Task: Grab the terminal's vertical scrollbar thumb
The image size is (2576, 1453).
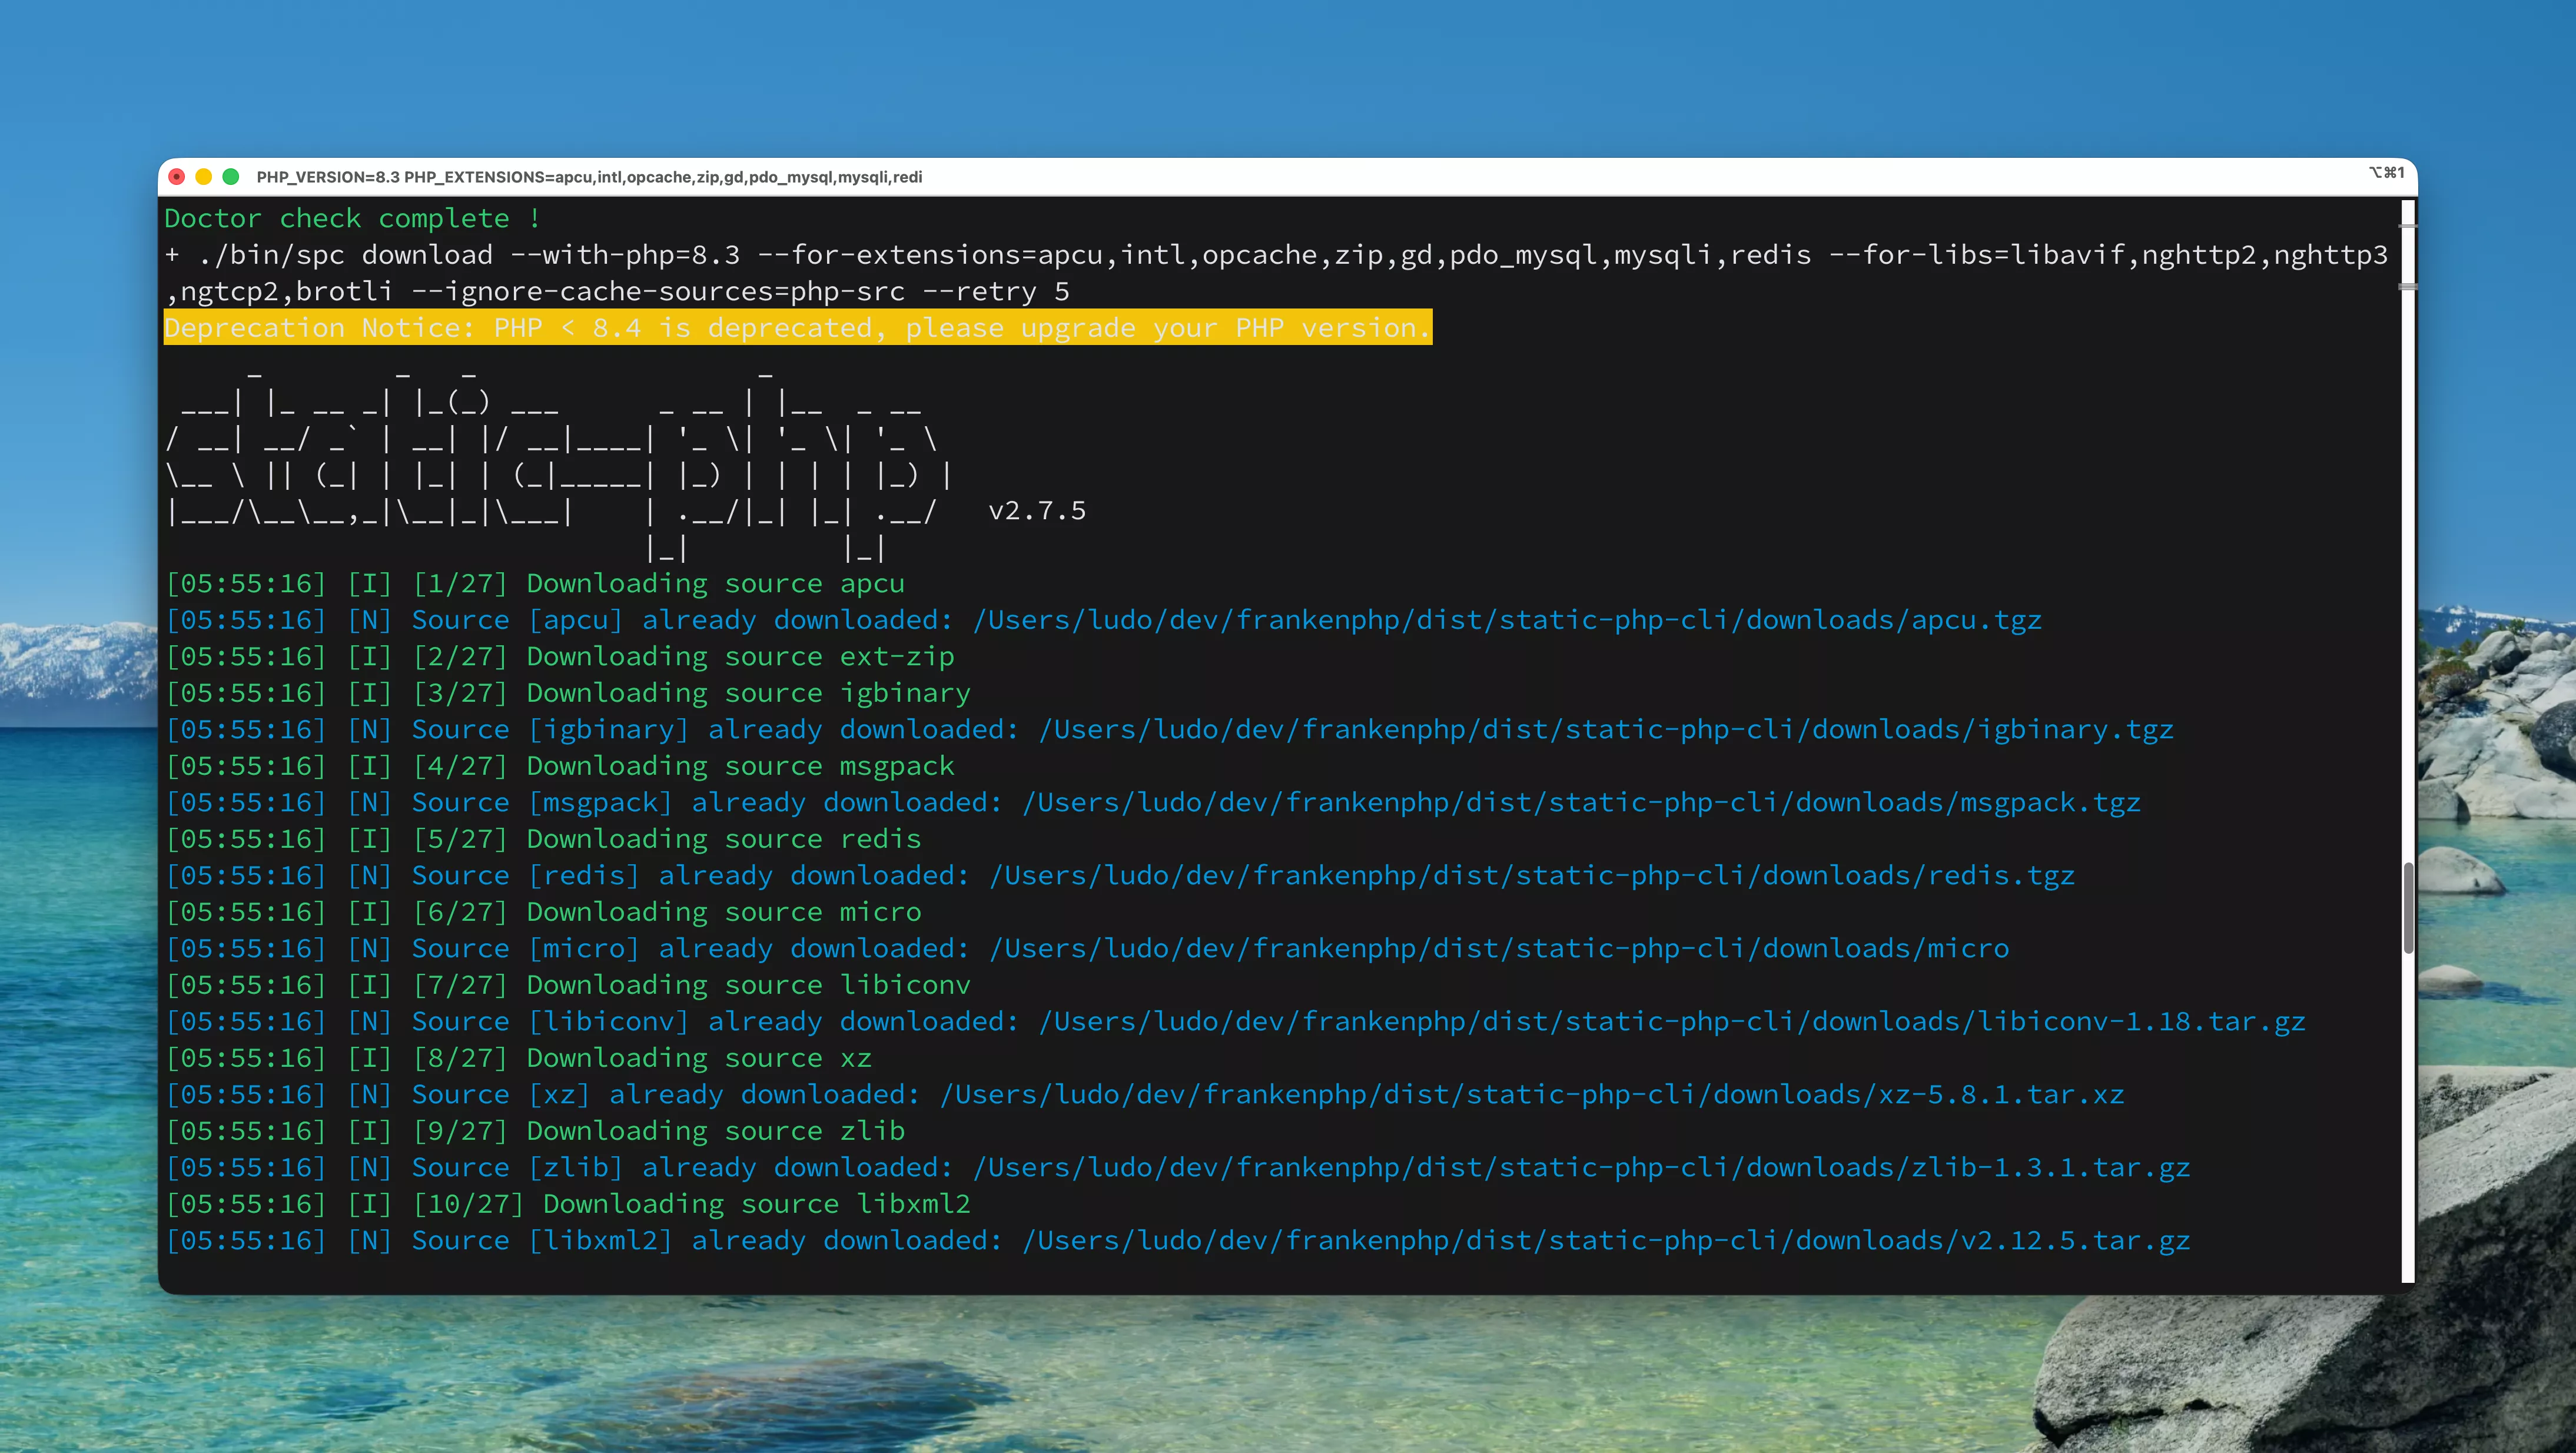Action: coord(2408,907)
